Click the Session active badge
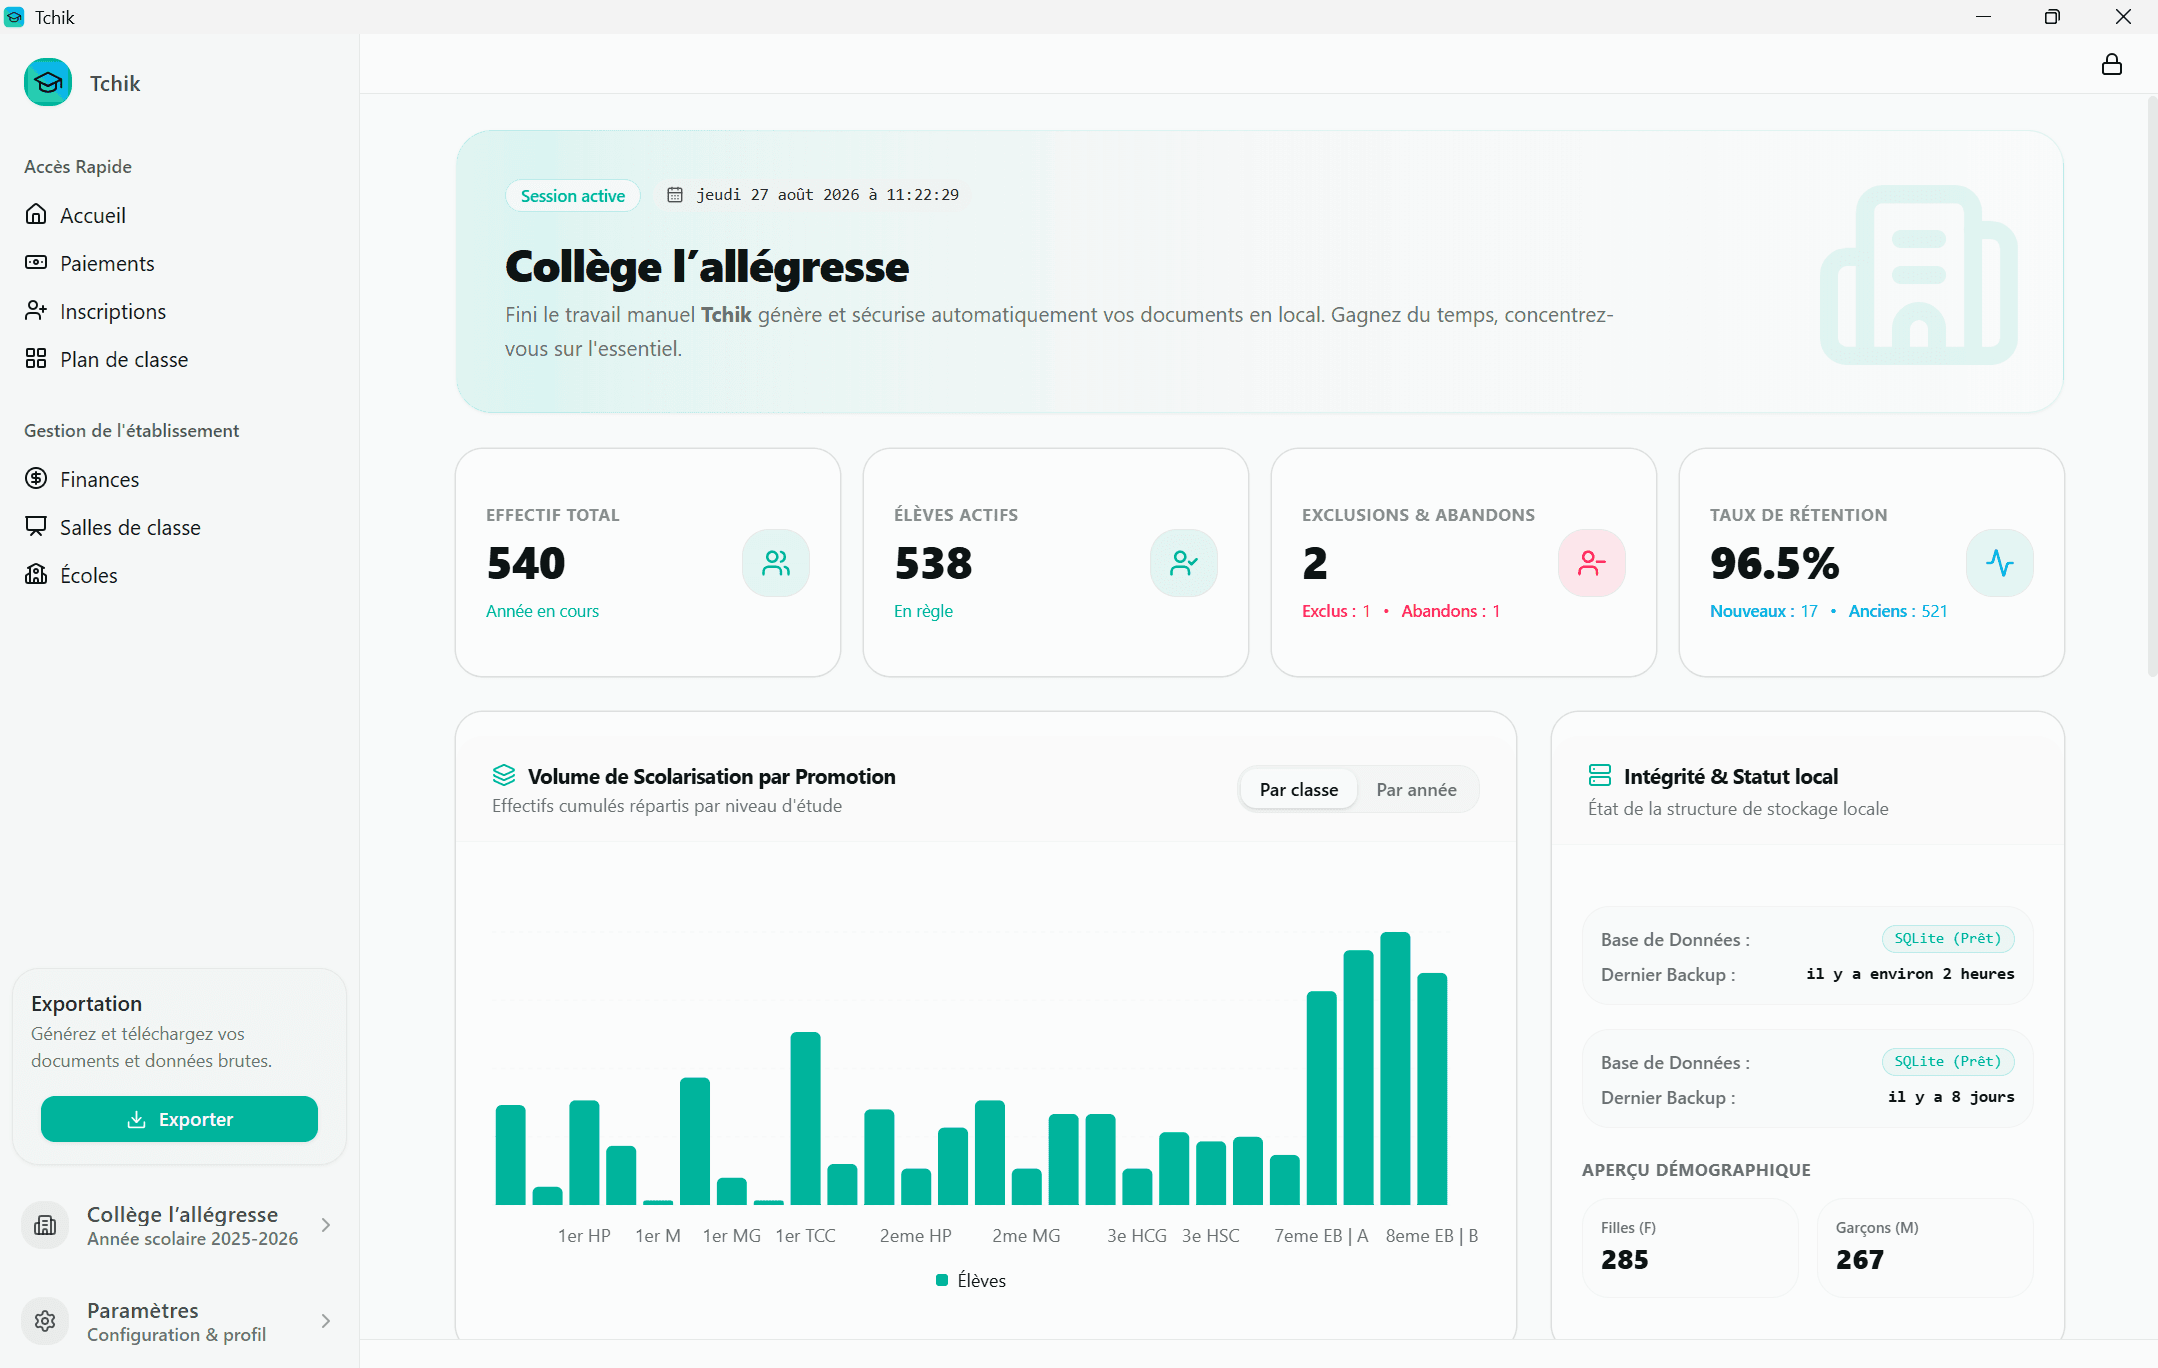The image size is (2158, 1368). 572,196
